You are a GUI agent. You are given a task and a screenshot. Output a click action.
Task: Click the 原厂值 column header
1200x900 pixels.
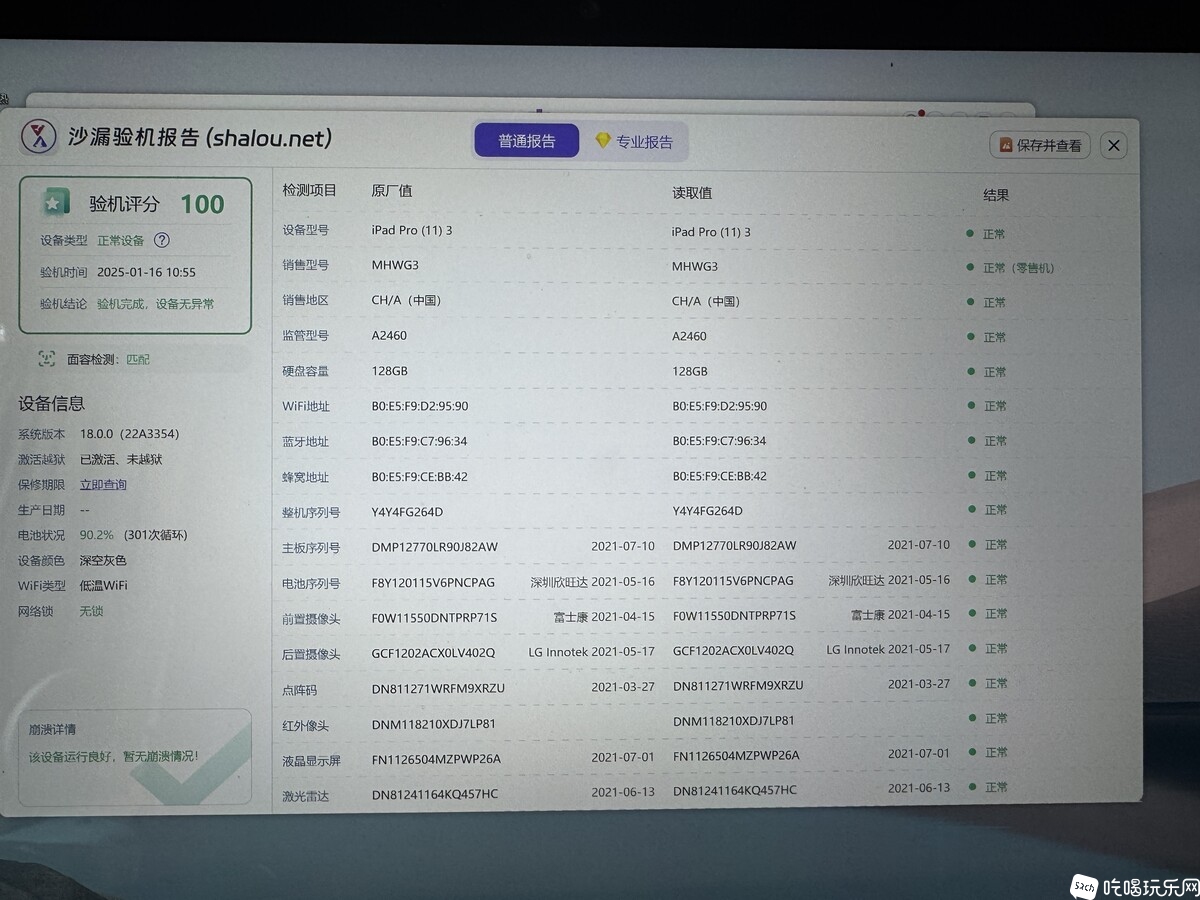(x=392, y=191)
